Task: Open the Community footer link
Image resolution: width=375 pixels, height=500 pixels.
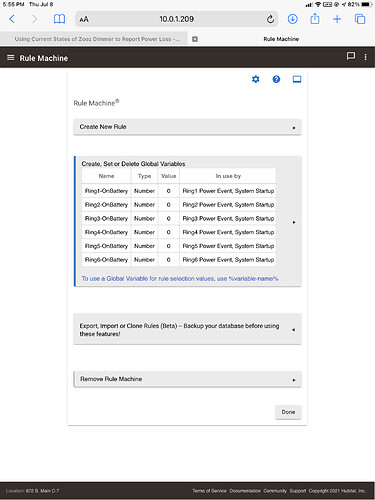Action: pyautogui.click(x=275, y=491)
